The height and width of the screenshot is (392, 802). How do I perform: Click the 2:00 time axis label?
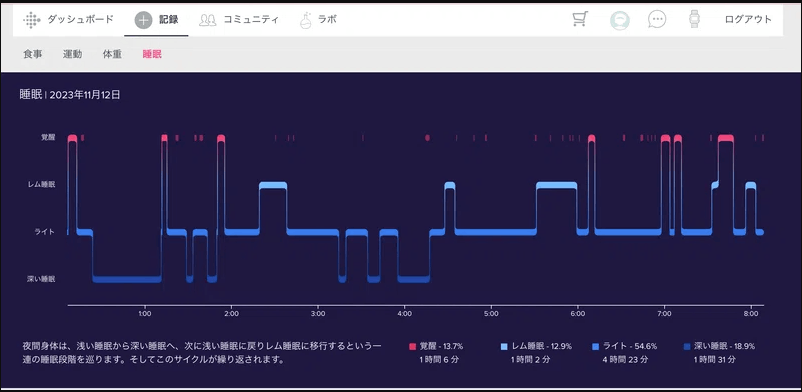(232, 313)
